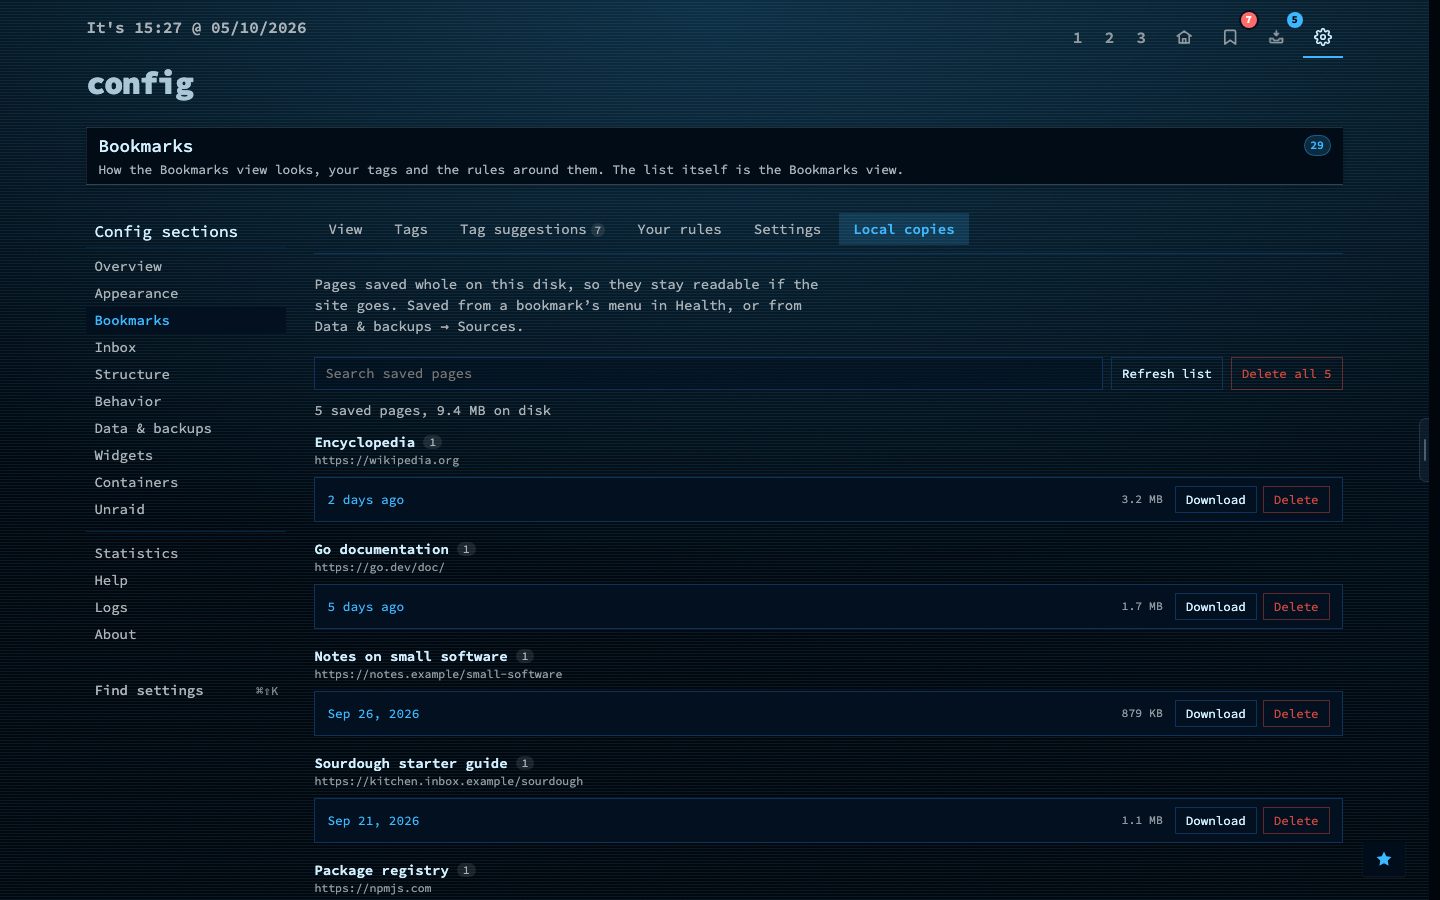This screenshot has height=900, width=1440.
Task: Select the Local copies tab
Action: 904,229
